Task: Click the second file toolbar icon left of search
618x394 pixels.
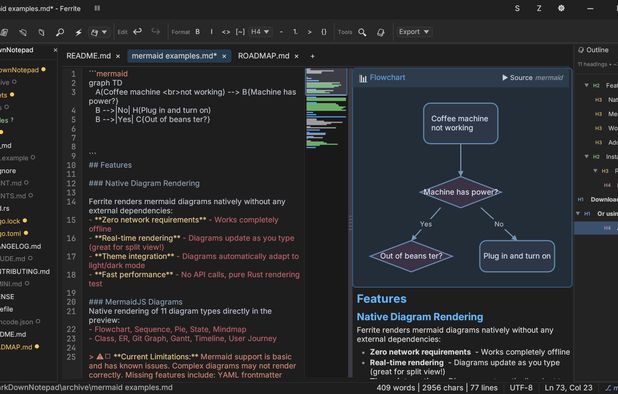Action: 23,32
